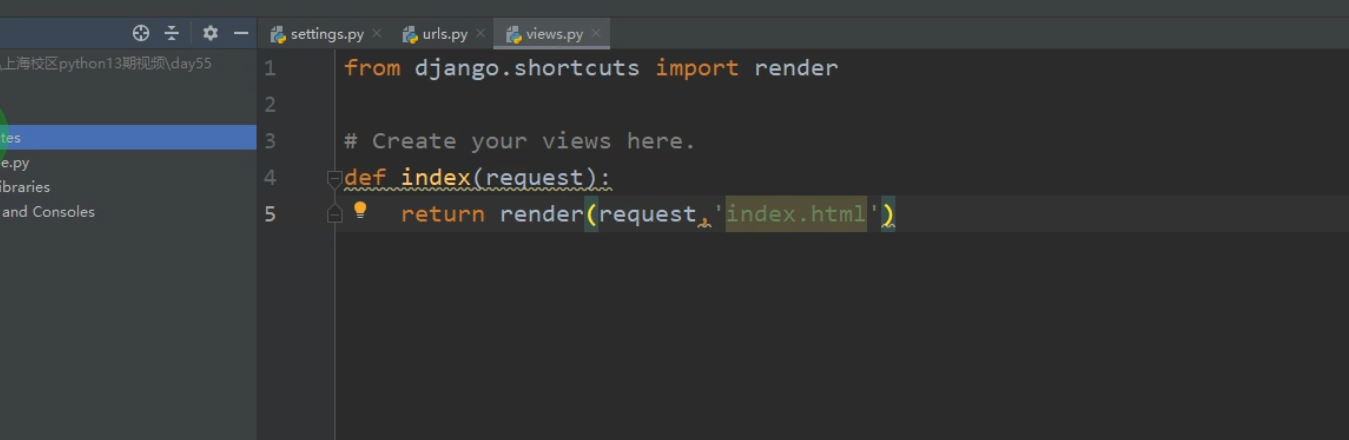Screen dimensions: 1349x440
Task: Collapse the def index function fold marker
Action: point(334,179)
